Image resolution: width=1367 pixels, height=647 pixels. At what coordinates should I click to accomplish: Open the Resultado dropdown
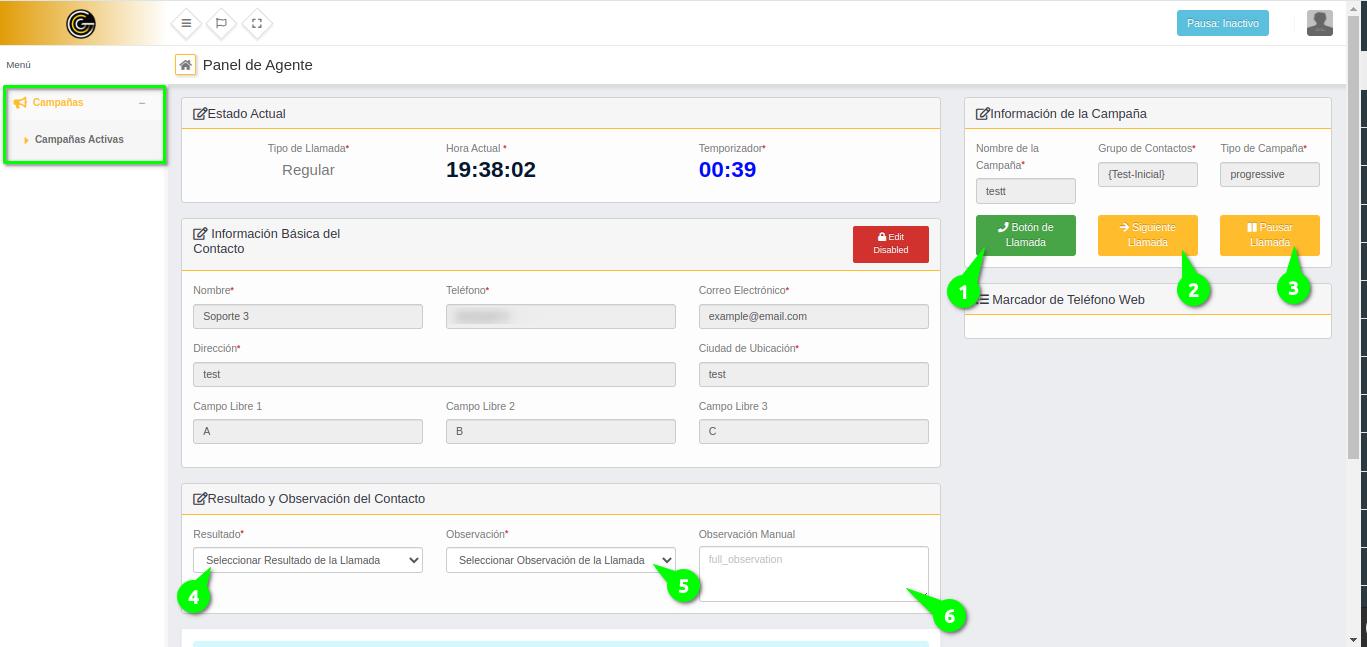[x=307, y=560]
